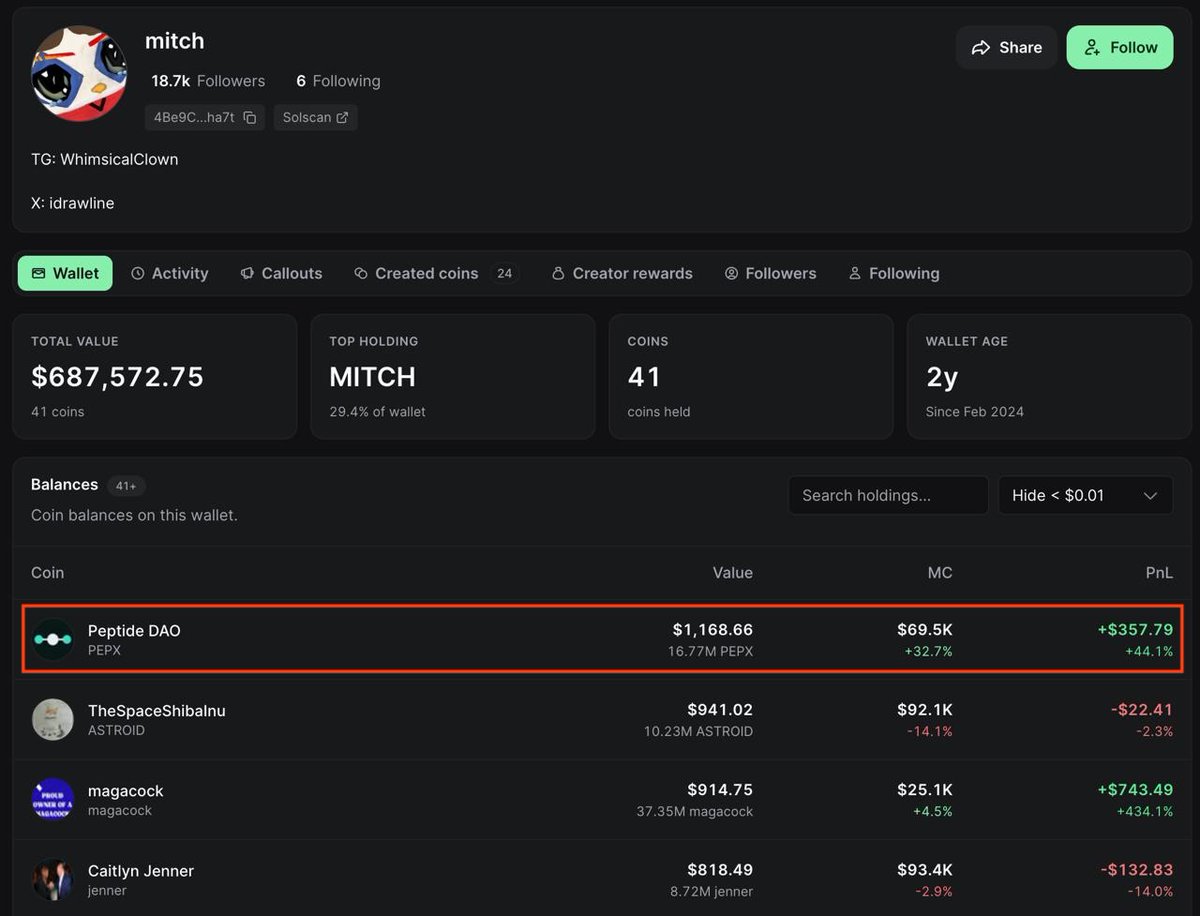
Task: Click the $25.1K market cap value
Action: pos(925,790)
